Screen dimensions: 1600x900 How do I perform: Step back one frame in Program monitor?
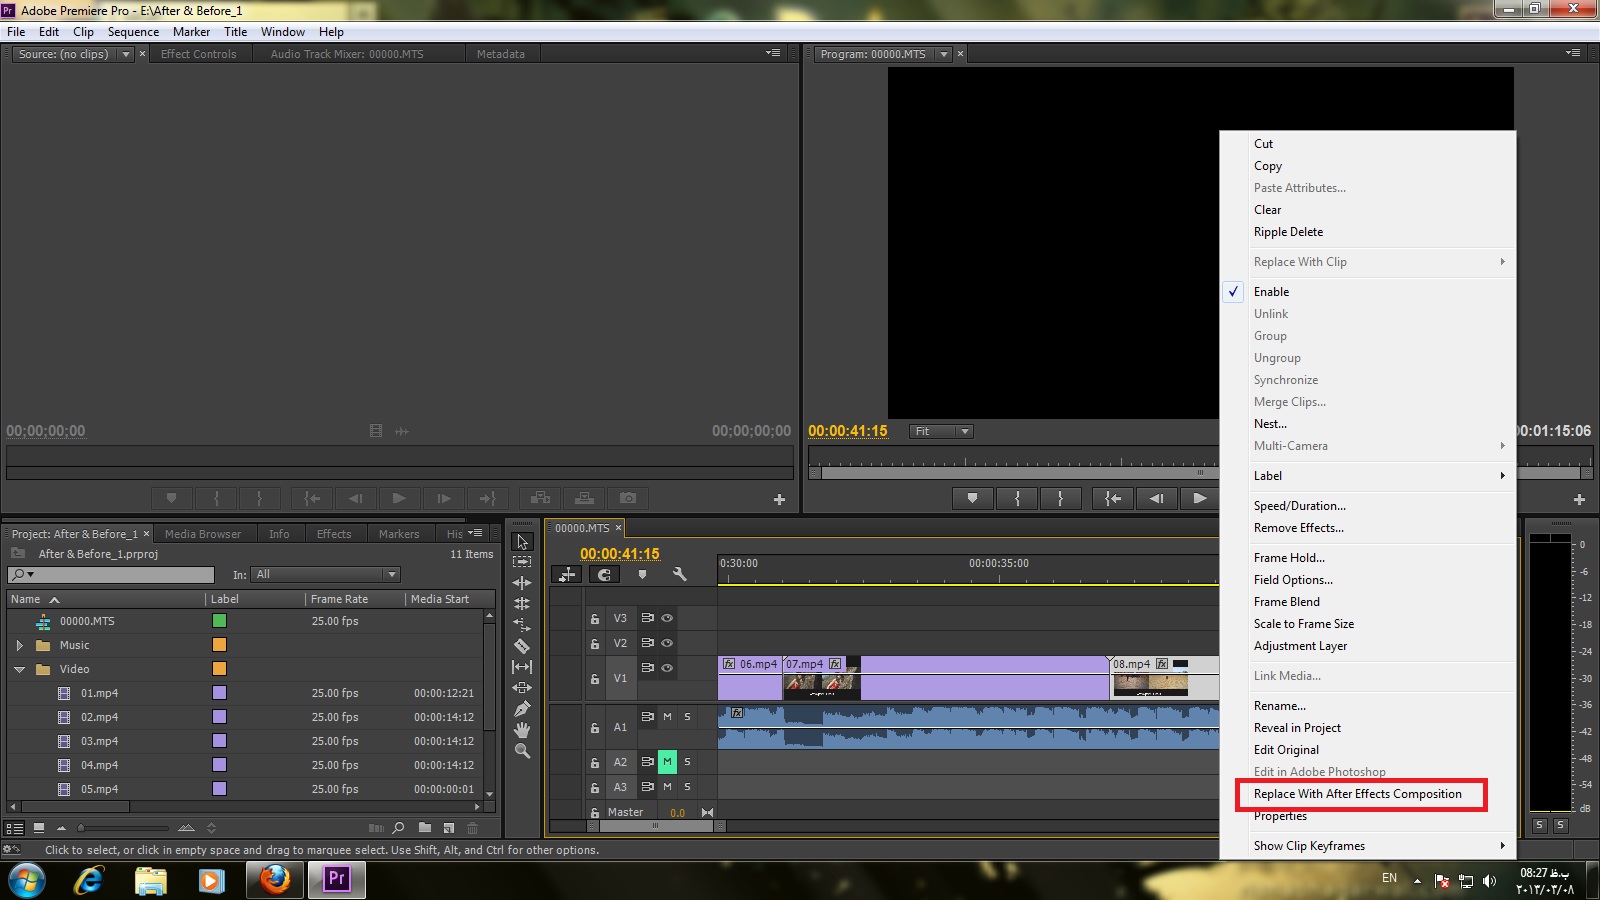point(1156,498)
